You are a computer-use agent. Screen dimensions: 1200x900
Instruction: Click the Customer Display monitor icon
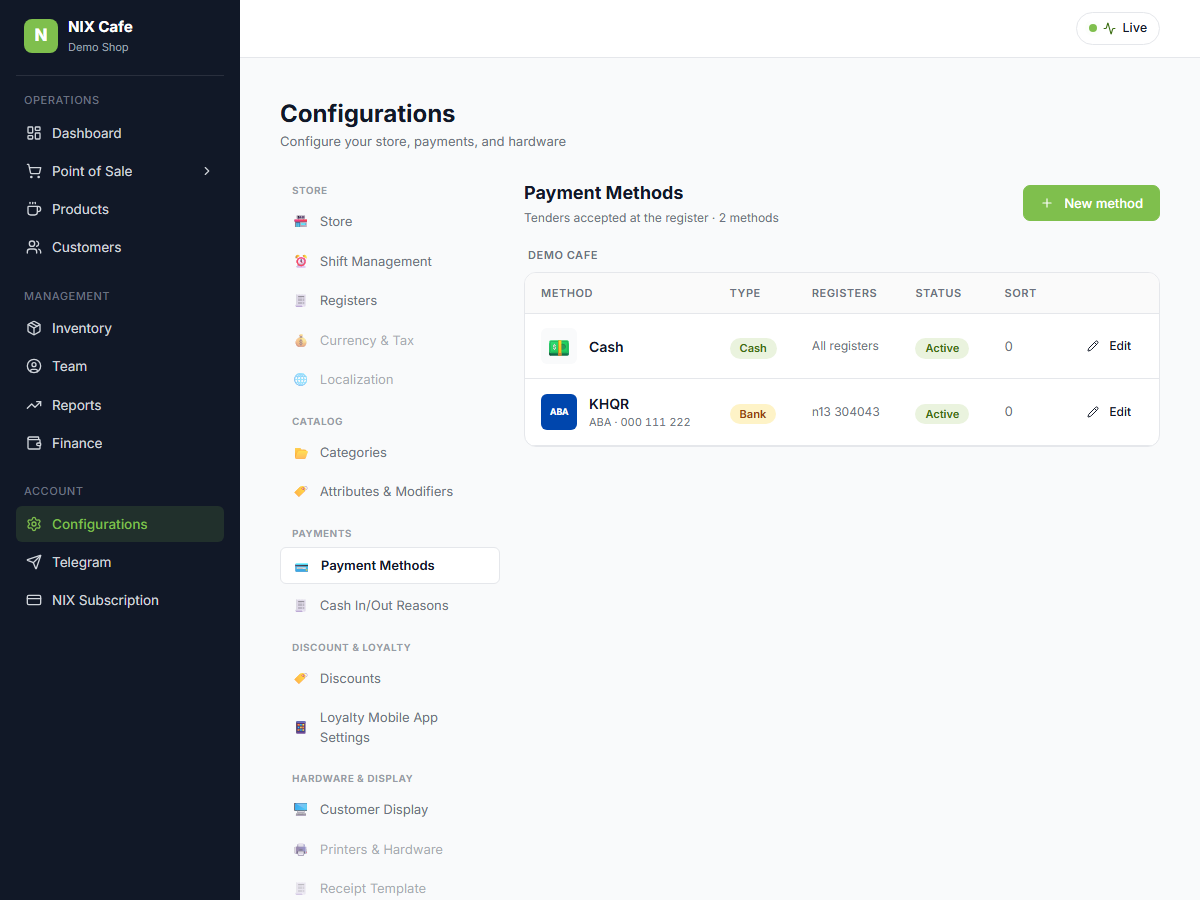tap(301, 809)
